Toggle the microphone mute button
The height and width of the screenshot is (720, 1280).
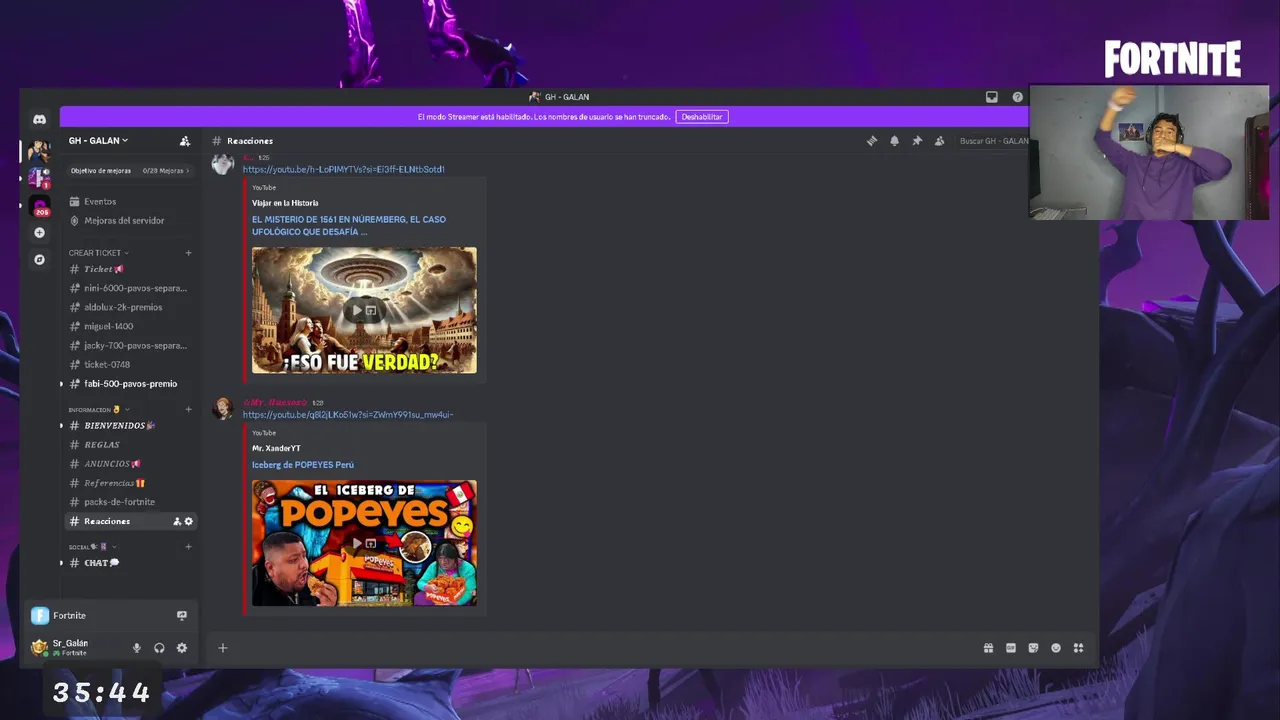coord(137,648)
